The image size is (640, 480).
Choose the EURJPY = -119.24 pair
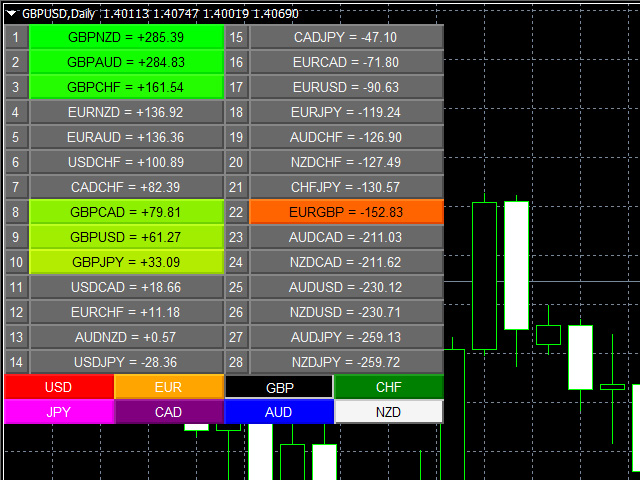347,112
